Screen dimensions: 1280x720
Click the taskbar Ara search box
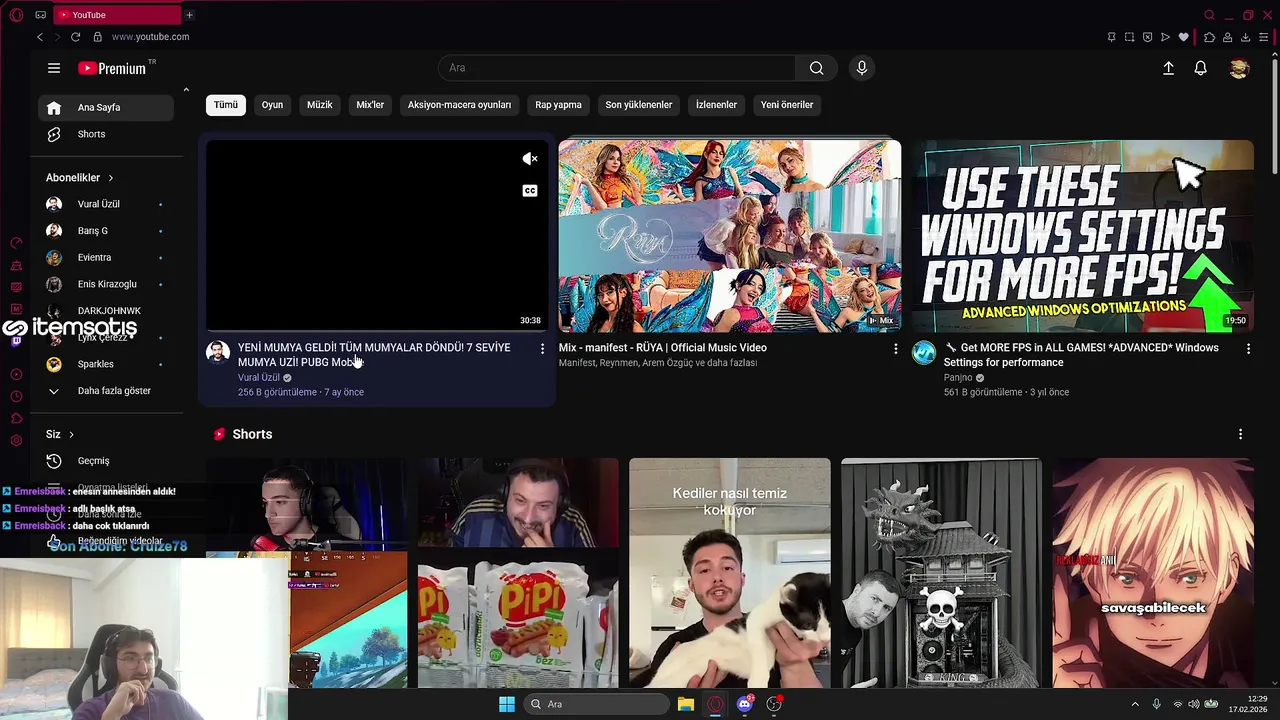point(597,704)
